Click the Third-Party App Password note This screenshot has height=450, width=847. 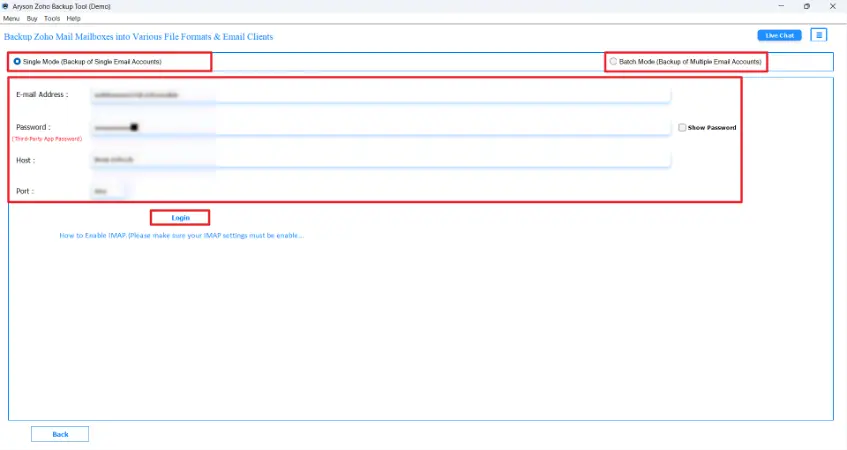tap(47, 139)
